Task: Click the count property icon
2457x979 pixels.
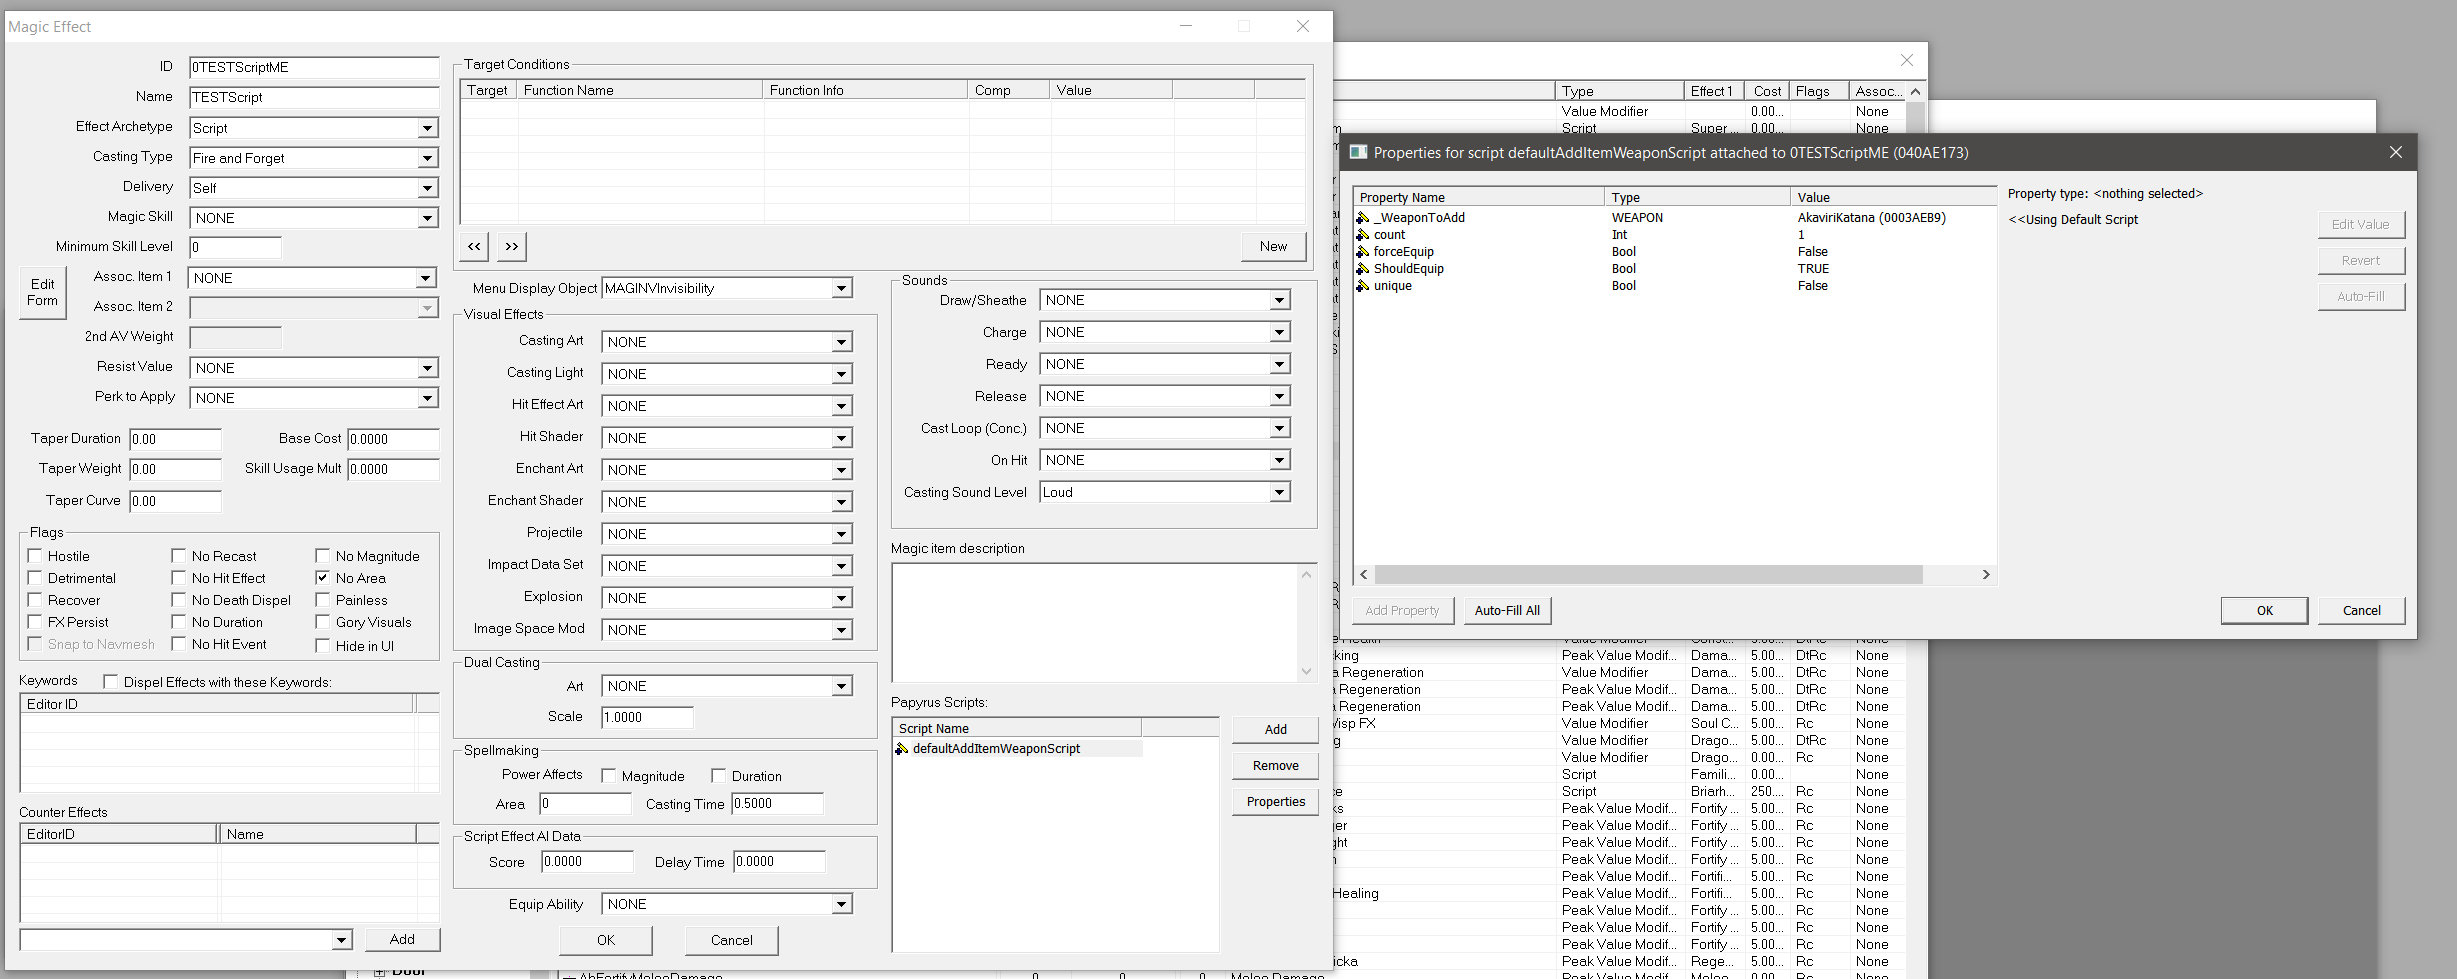Action: [1363, 234]
